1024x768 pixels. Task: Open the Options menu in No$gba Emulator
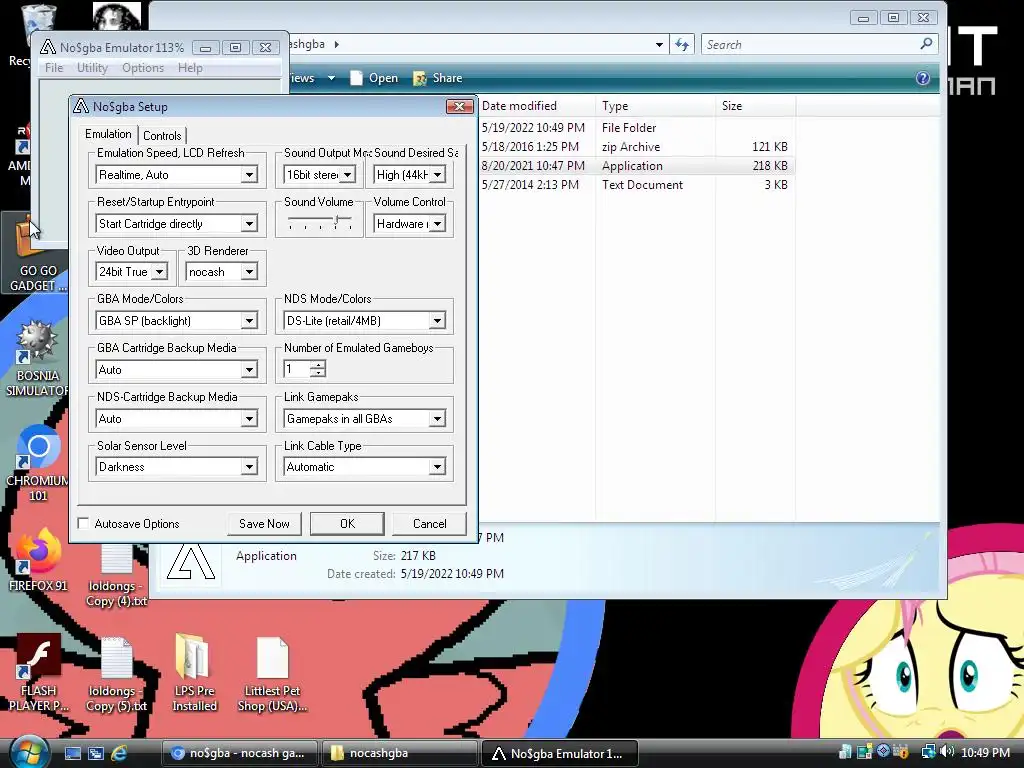143,67
